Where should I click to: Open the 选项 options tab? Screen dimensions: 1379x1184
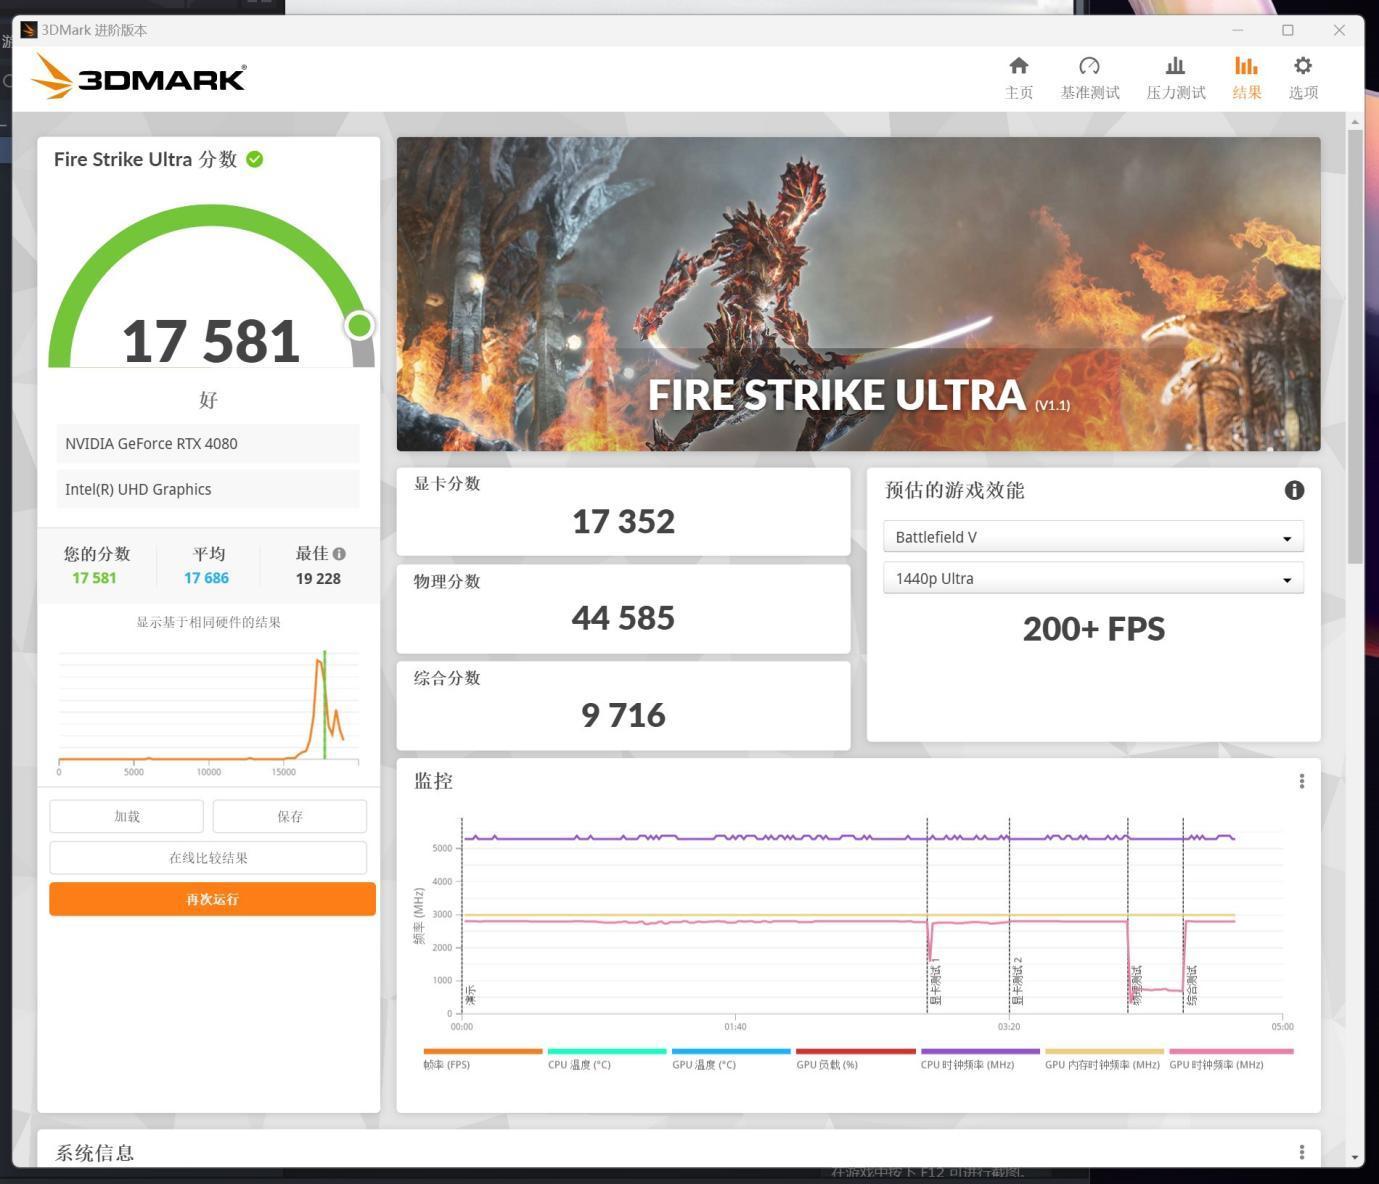point(1303,78)
